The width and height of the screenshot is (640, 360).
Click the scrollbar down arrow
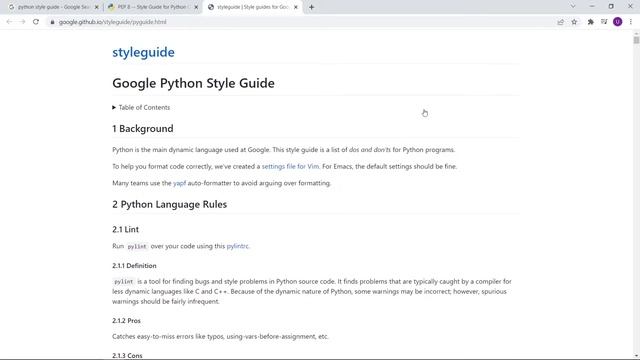pyautogui.click(x=636, y=356)
